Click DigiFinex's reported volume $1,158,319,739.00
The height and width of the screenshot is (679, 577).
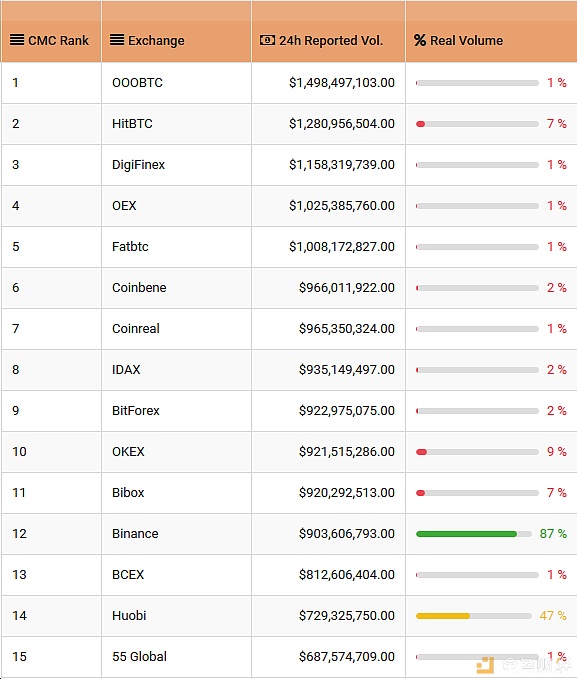pyautogui.click(x=342, y=165)
